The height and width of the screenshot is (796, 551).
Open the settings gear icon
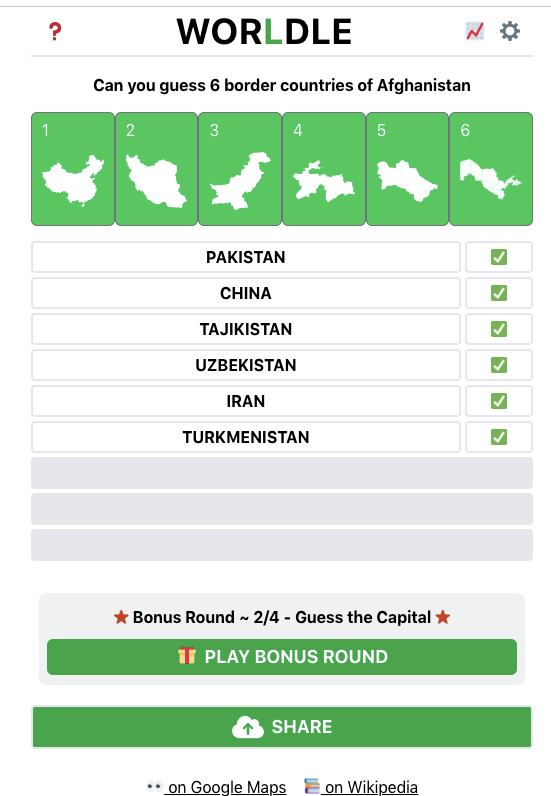pos(510,31)
